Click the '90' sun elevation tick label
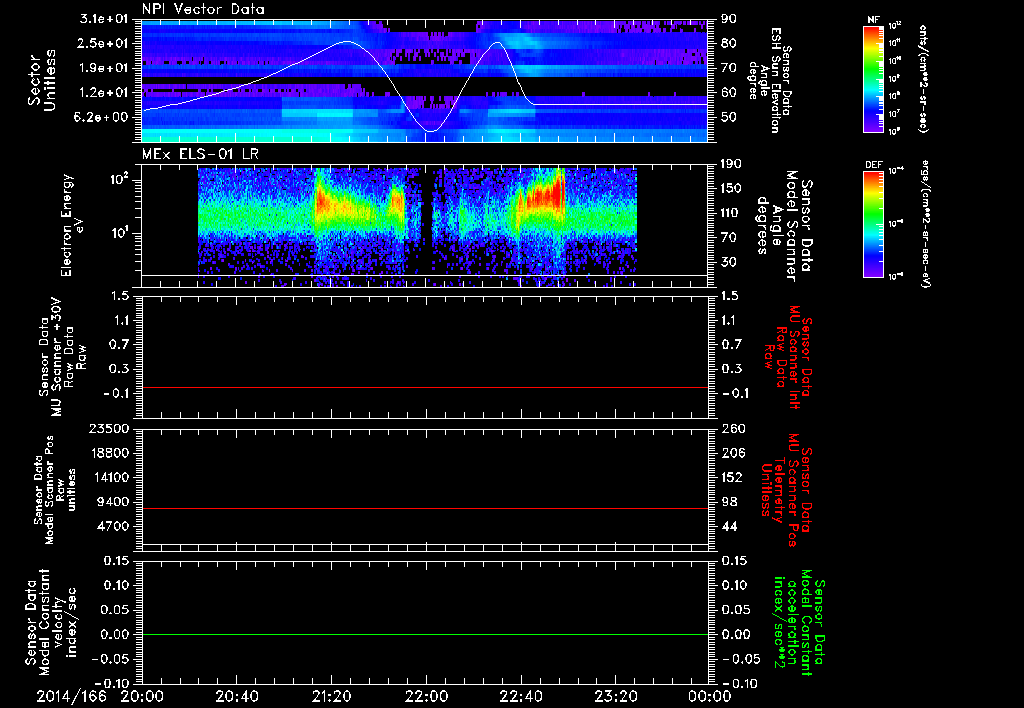The image size is (1024, 708). [728, 19]
